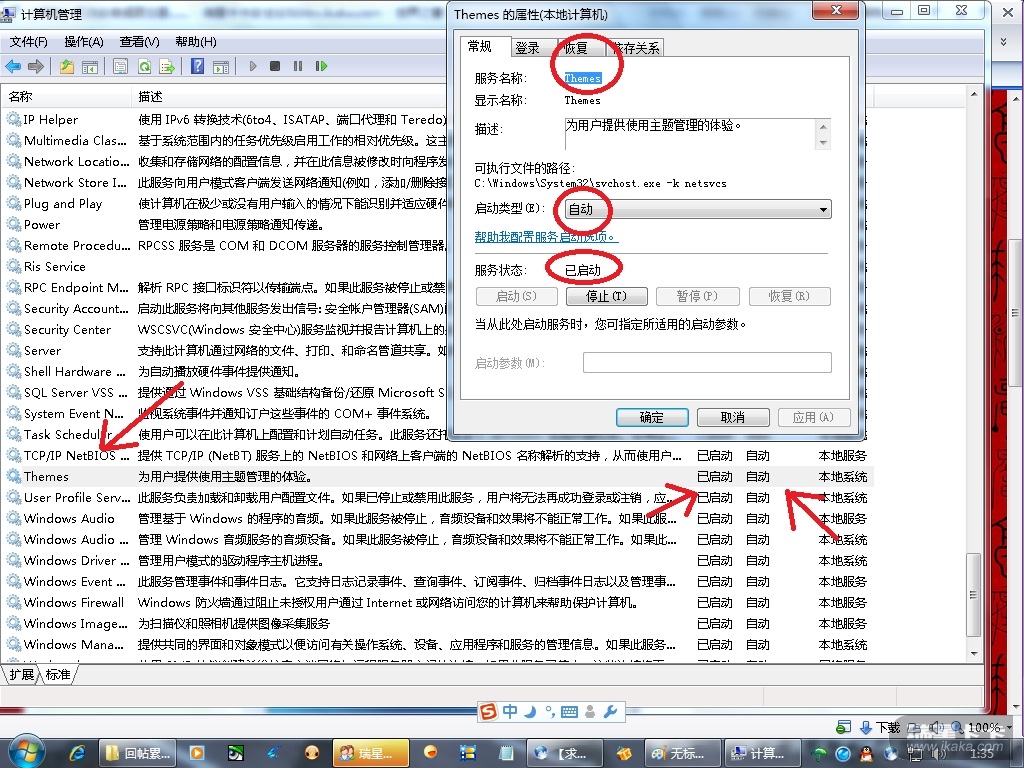Open the Sogou soft keyboard icon
The width and height of the screenshot is (1024, 768).
(x=569, y=712)
